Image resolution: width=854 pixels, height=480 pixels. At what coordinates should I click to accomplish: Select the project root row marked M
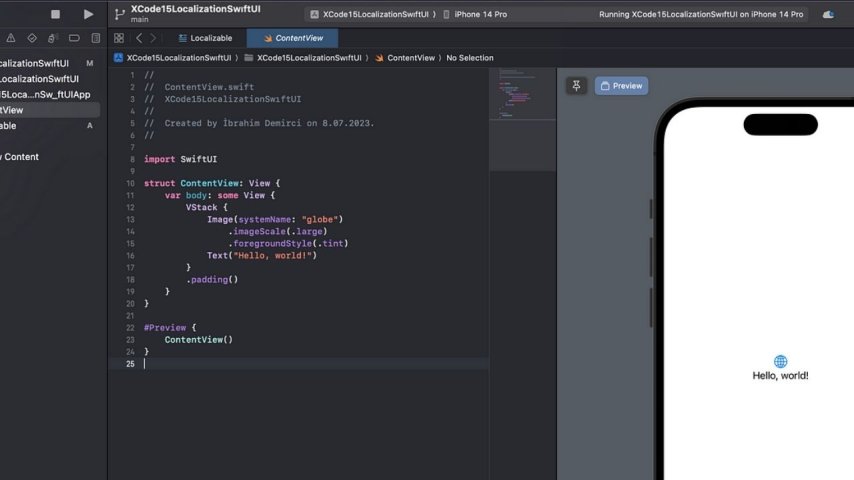pos(48,63)
